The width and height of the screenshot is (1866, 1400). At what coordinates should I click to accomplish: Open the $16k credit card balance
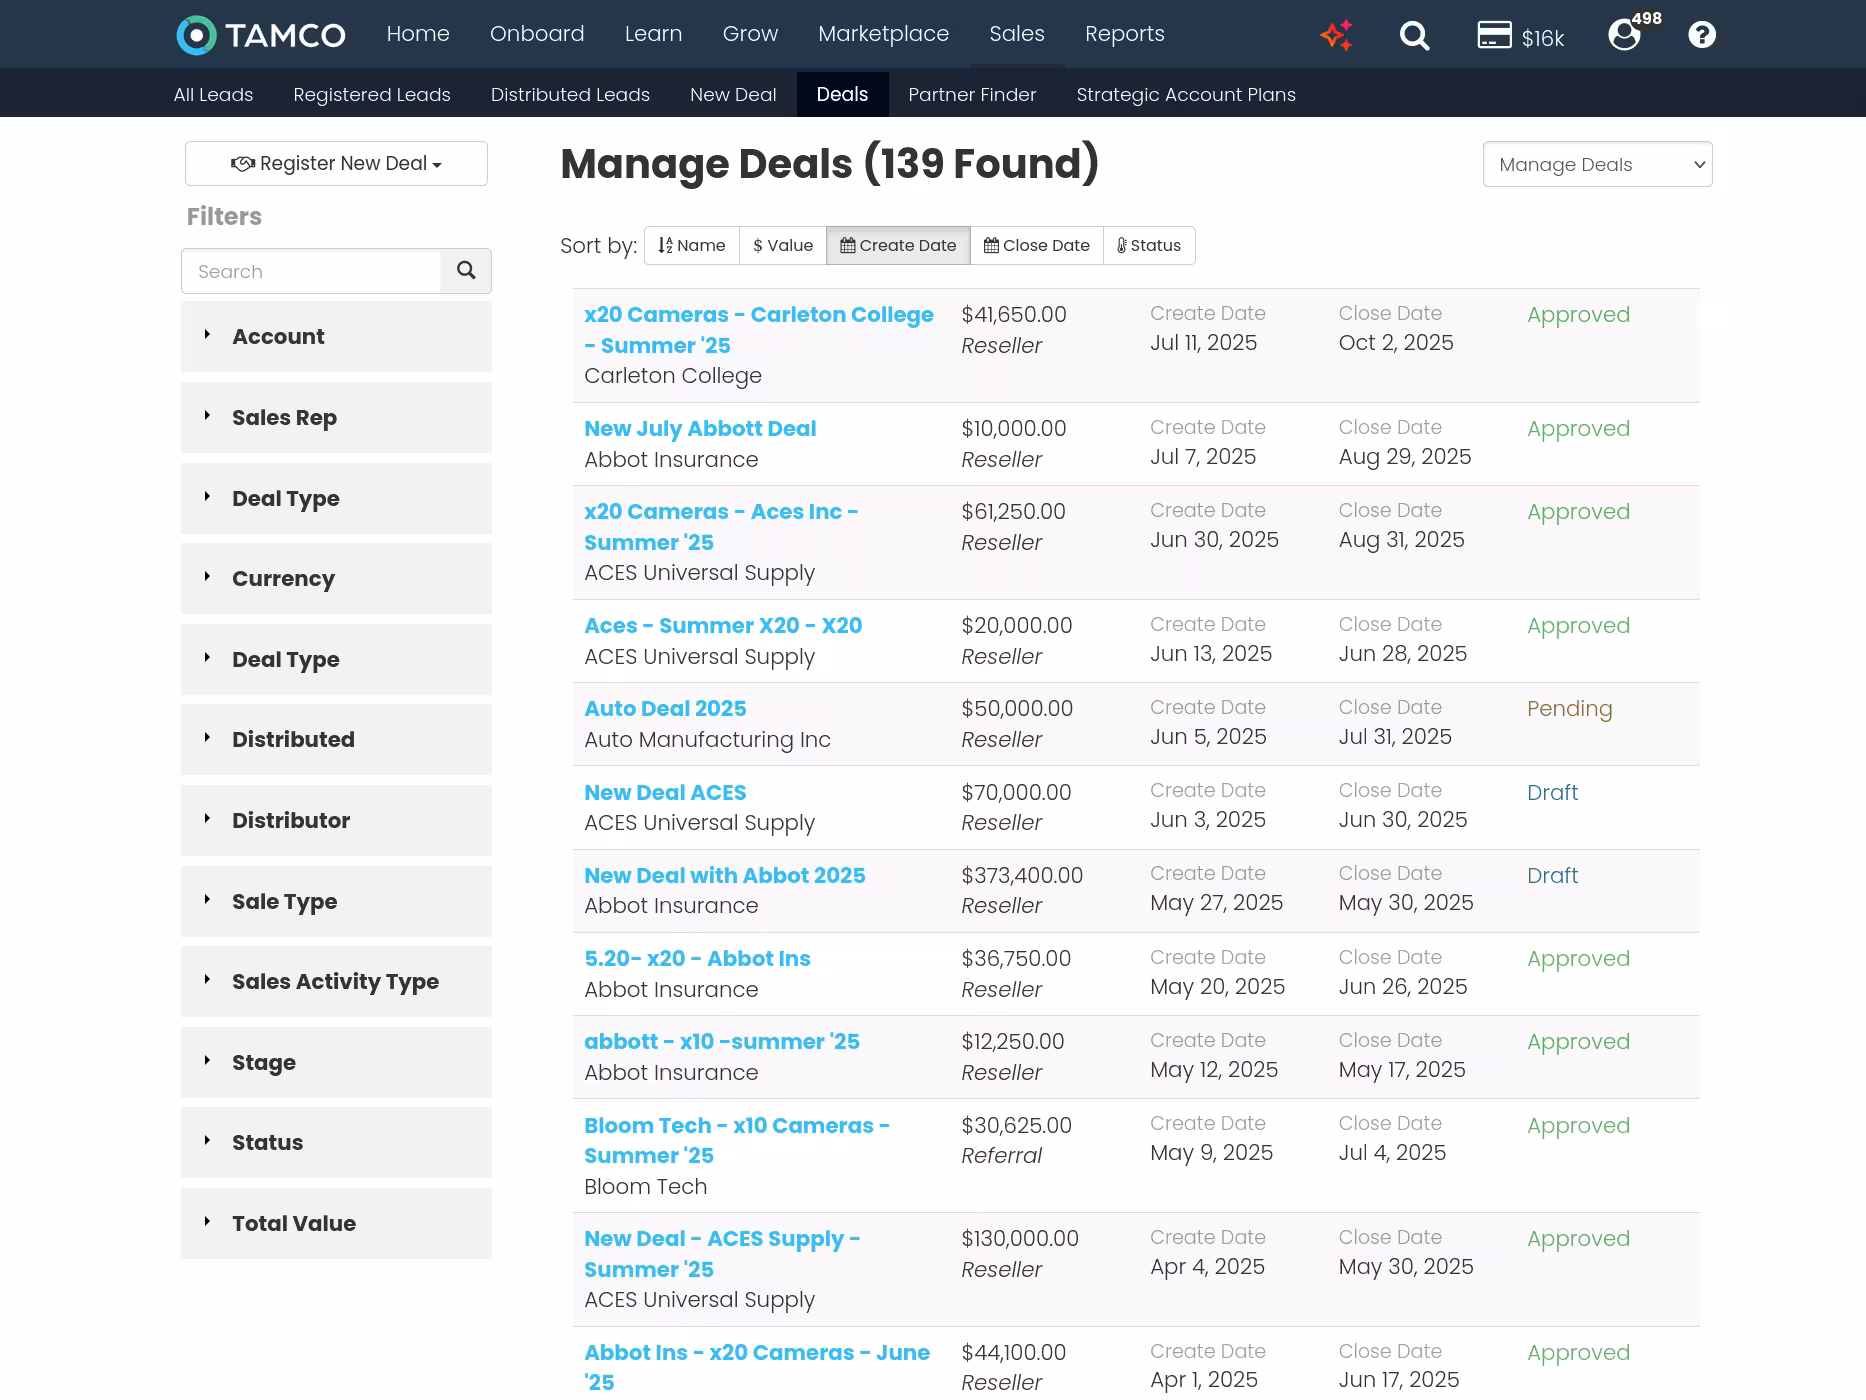pyautogui.click(x=1520, y=36)
